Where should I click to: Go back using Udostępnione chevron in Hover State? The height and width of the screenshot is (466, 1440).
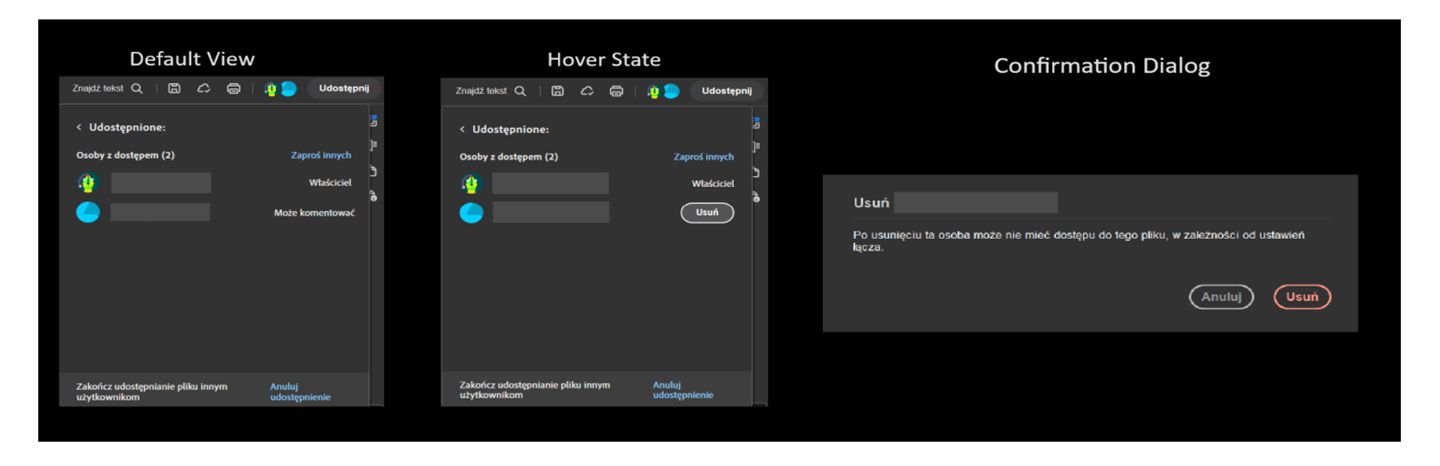(x=462, y=129)
